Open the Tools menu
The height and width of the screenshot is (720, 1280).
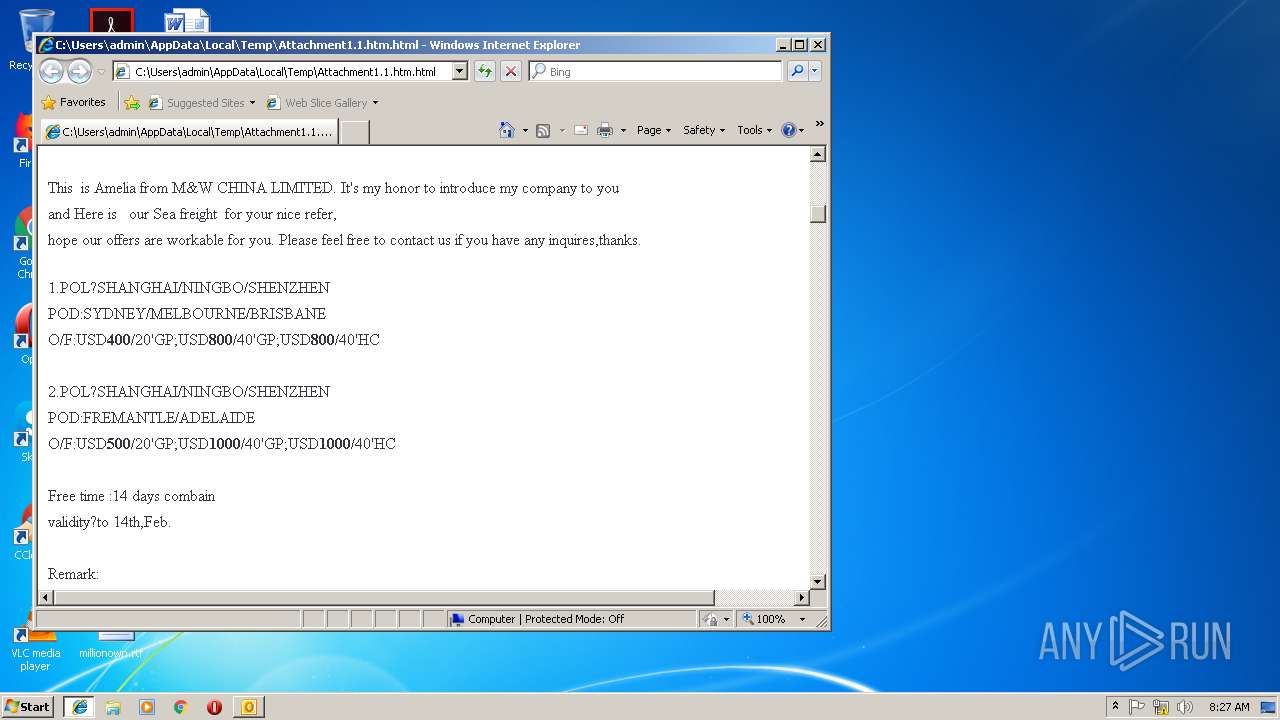755,130
